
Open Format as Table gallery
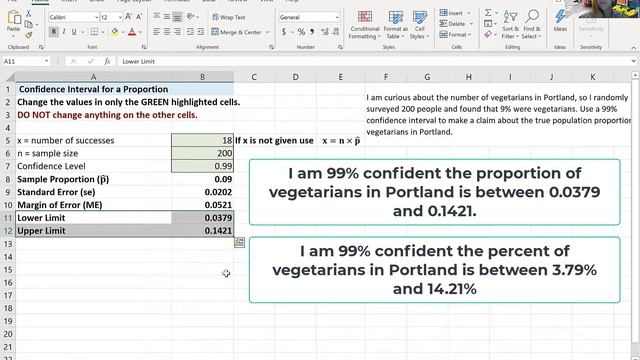396,25
